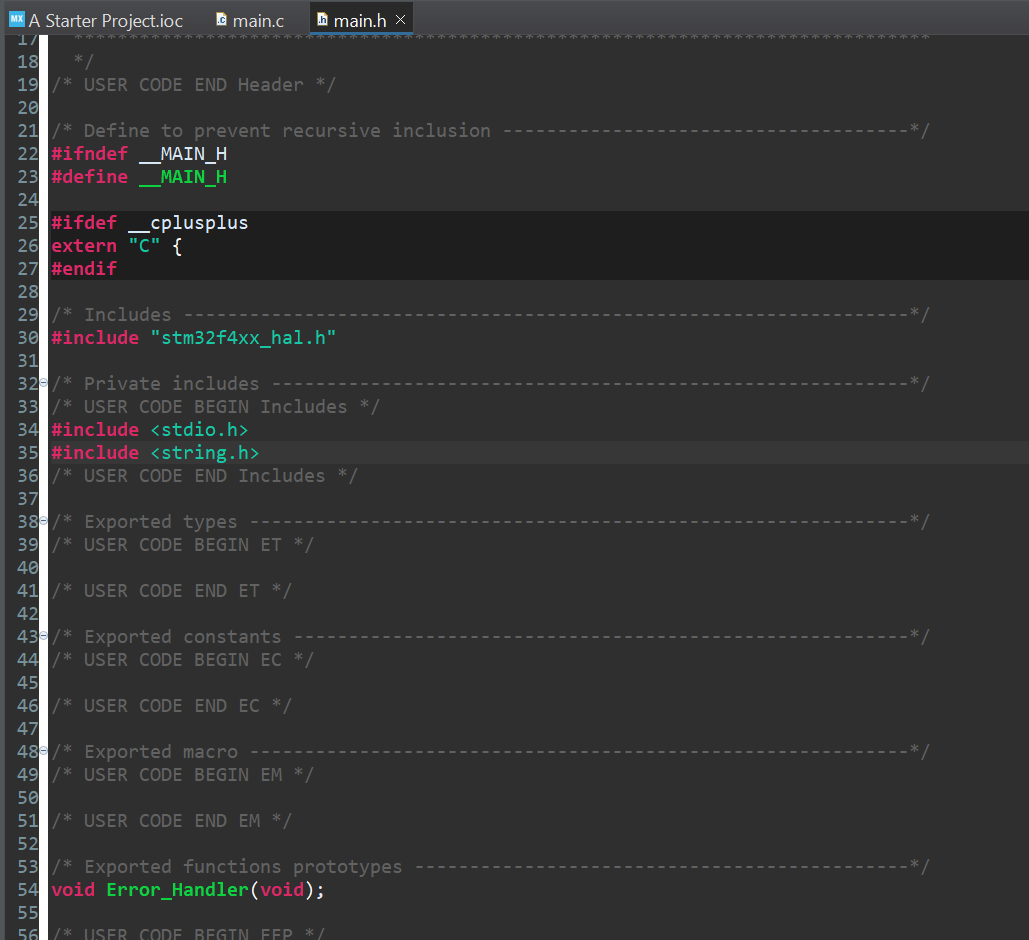Click the MX icon on the .ioc tab
The height and width of the screenshot is (940, 1029).
pos(17,20)
